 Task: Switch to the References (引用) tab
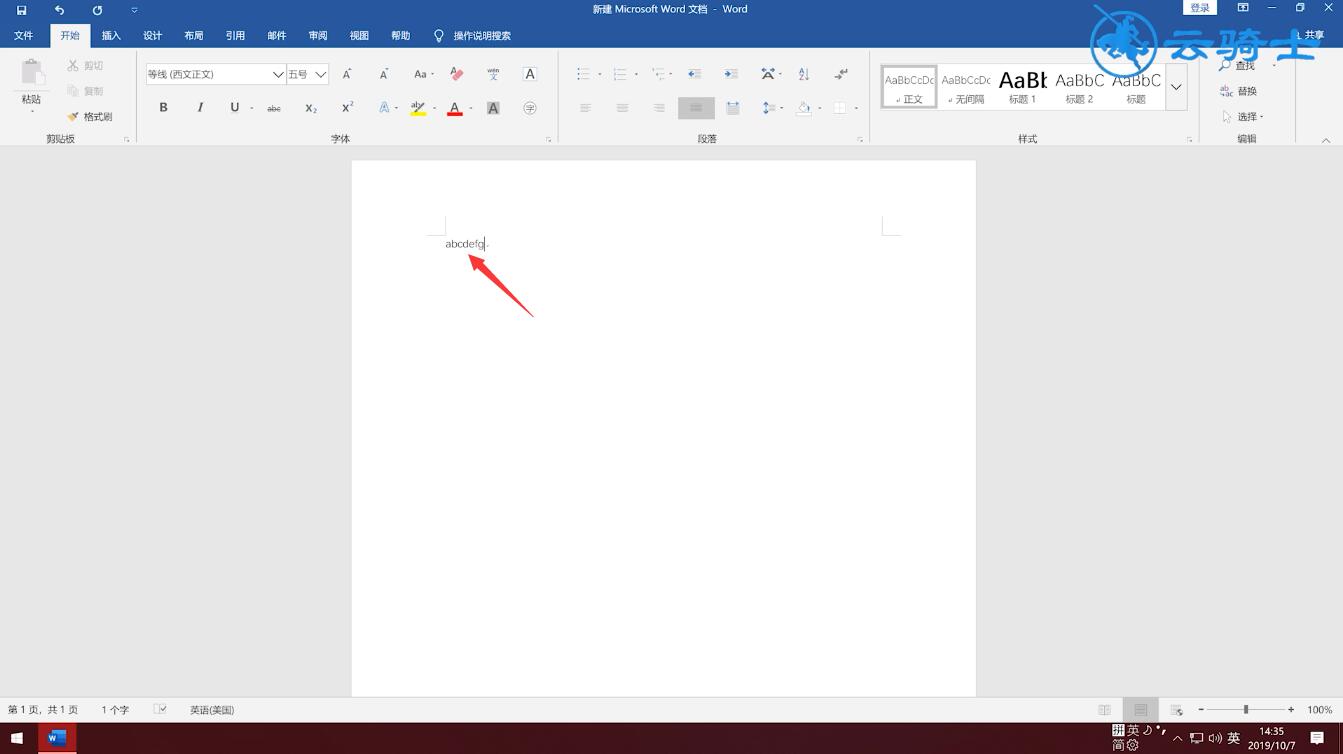(x=235, y=35)
